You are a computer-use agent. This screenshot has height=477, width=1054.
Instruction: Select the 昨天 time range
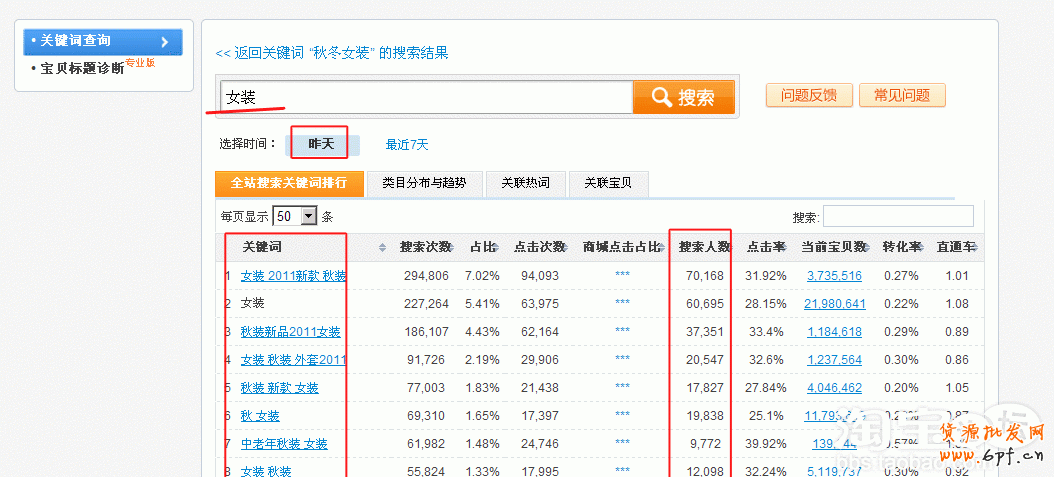point(319,144)
